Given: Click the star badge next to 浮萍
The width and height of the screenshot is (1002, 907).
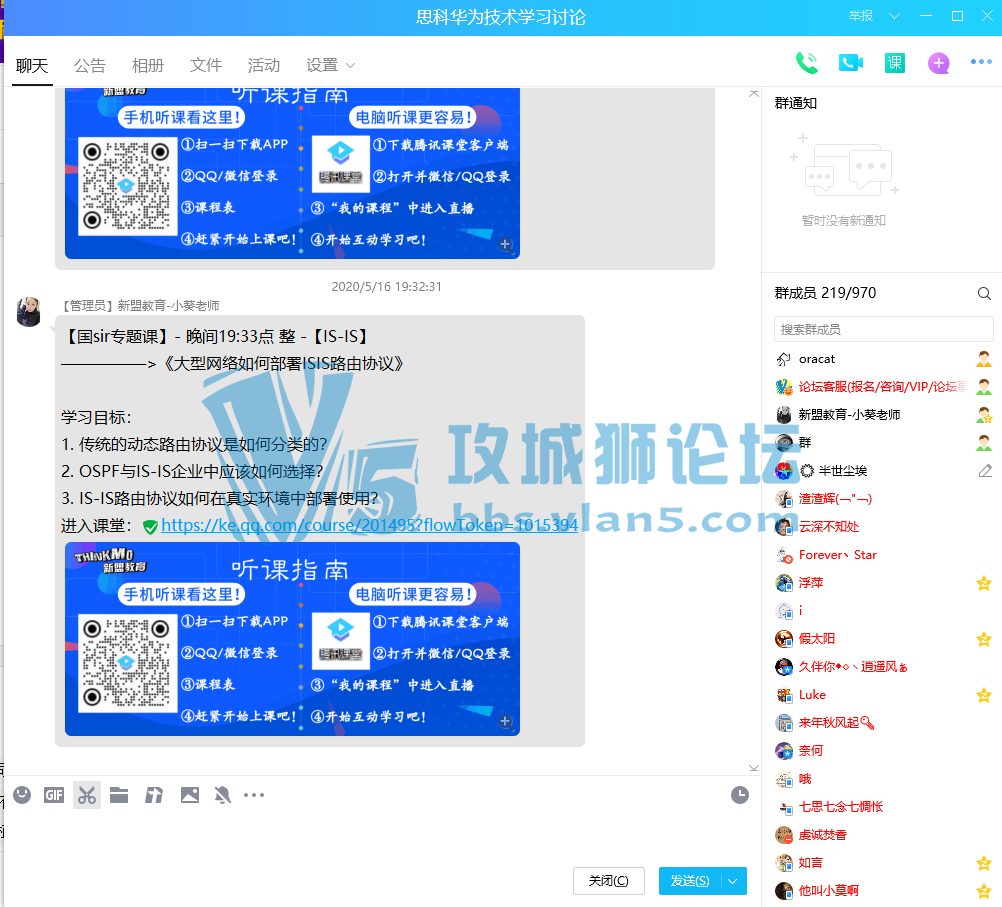Looking at the screenshot, I should click(983, 582).
